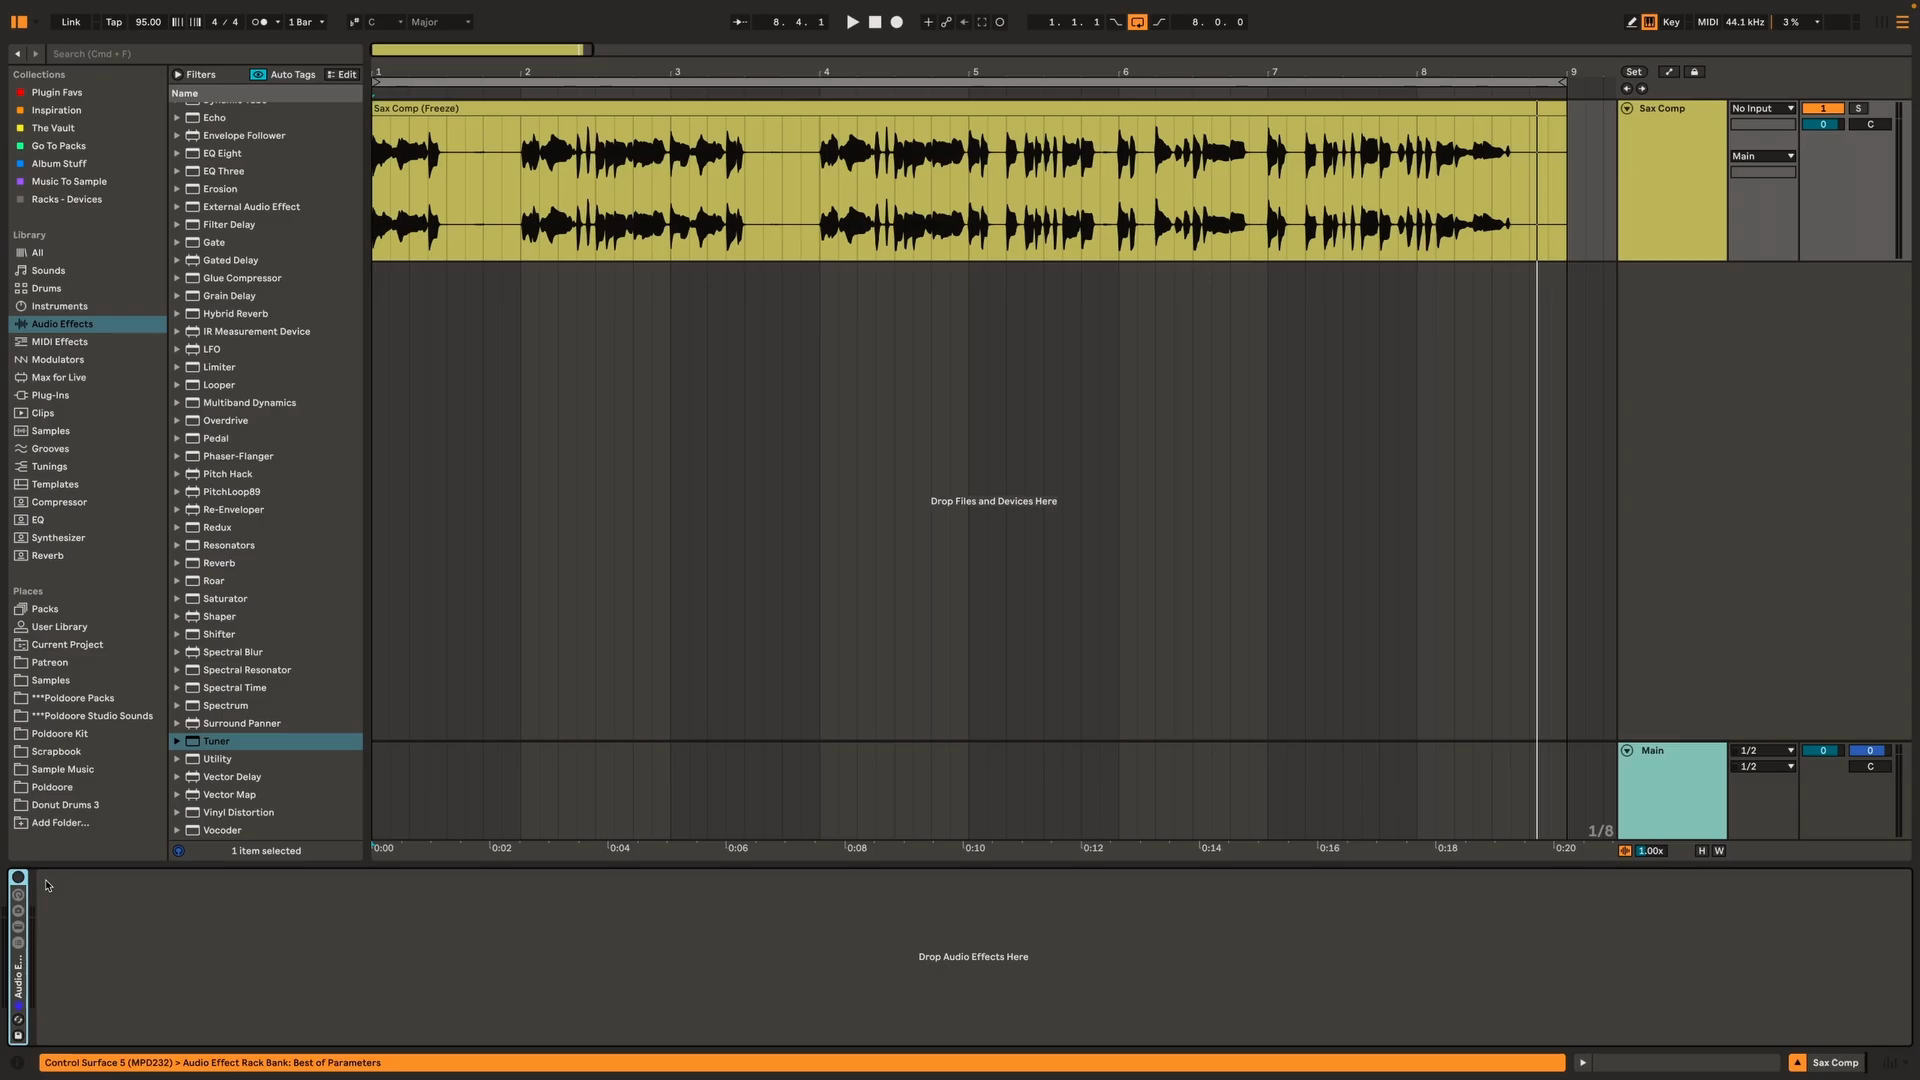
Task: Jump to next locator arrow
Action: click(x=1642, y=89)
